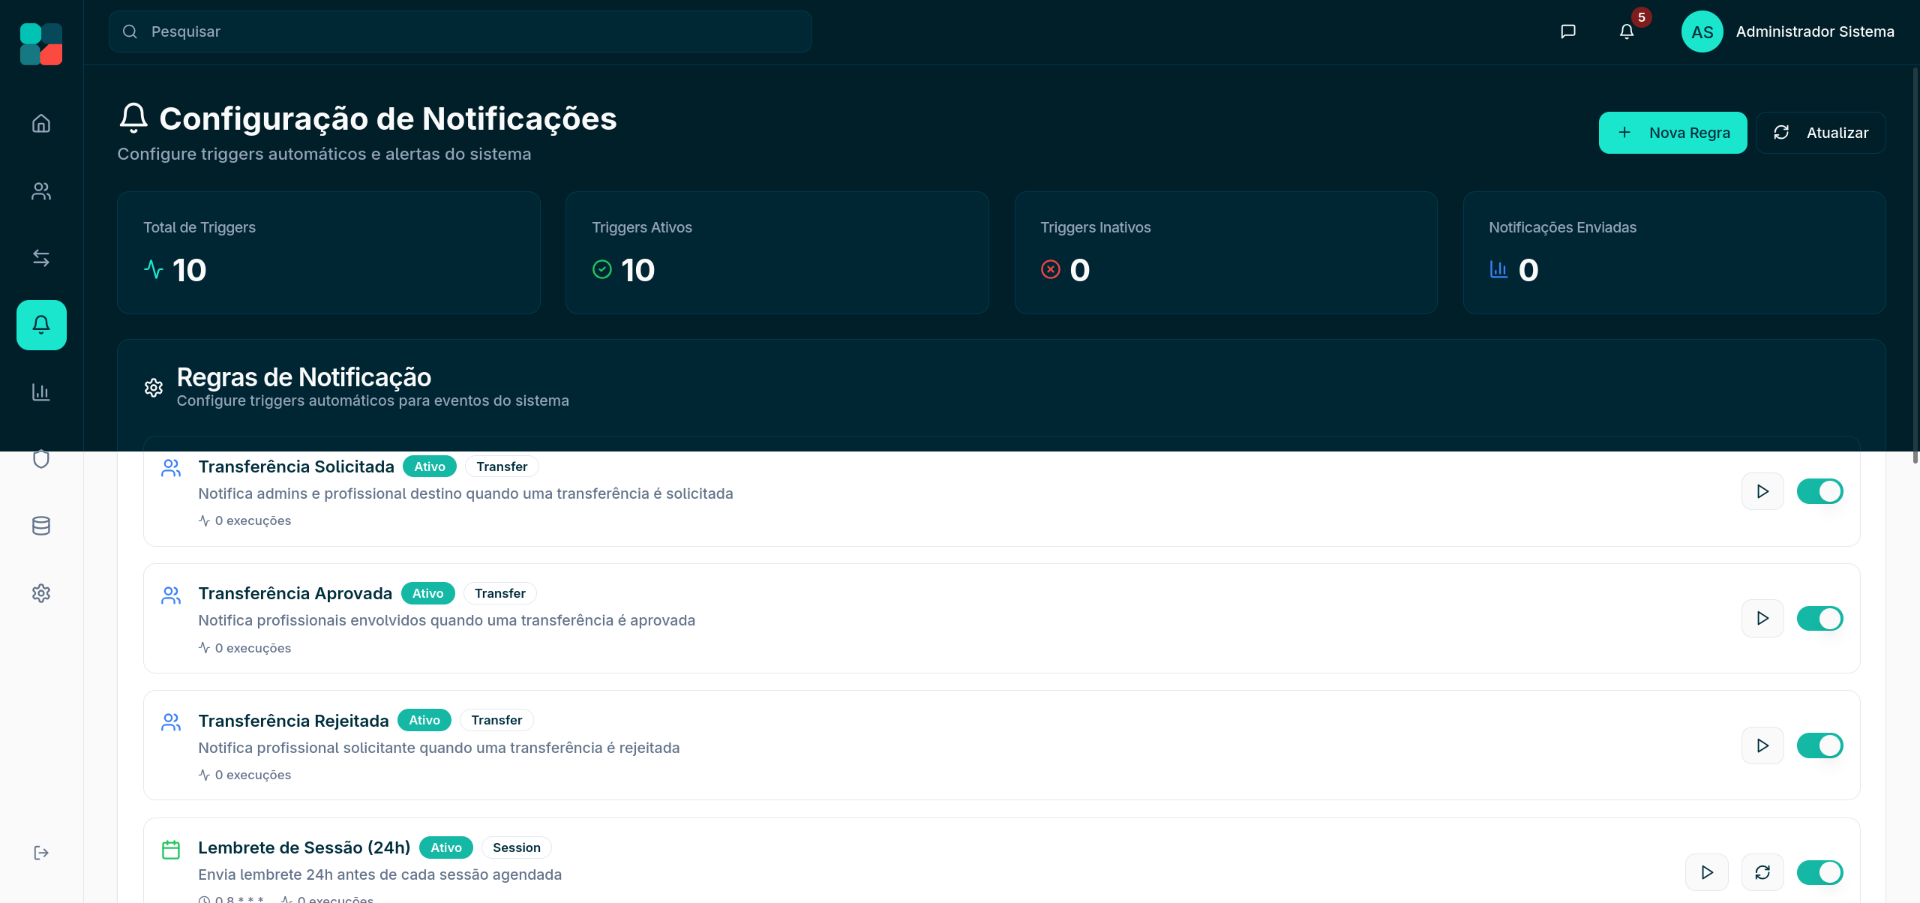Open the bar chart reports sidebar icon
1920x903 pixels.
pos(41,392)
